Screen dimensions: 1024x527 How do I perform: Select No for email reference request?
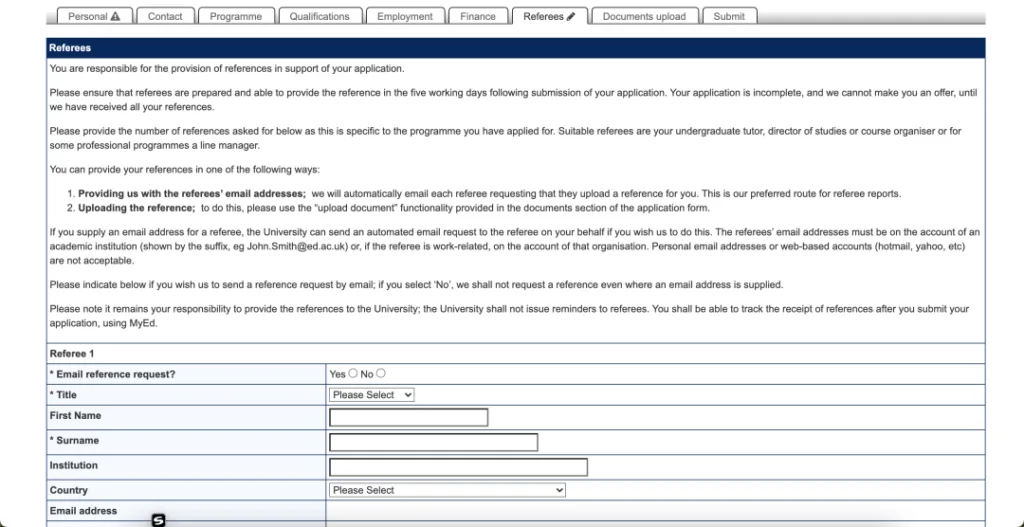[381, 374]
